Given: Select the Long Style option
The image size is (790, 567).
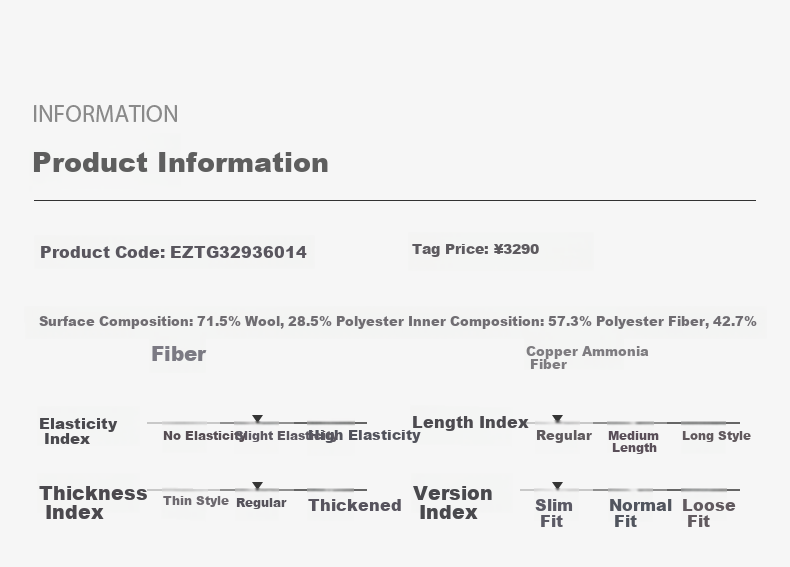Looking at the screenshot, I should (x=716, y=436).
